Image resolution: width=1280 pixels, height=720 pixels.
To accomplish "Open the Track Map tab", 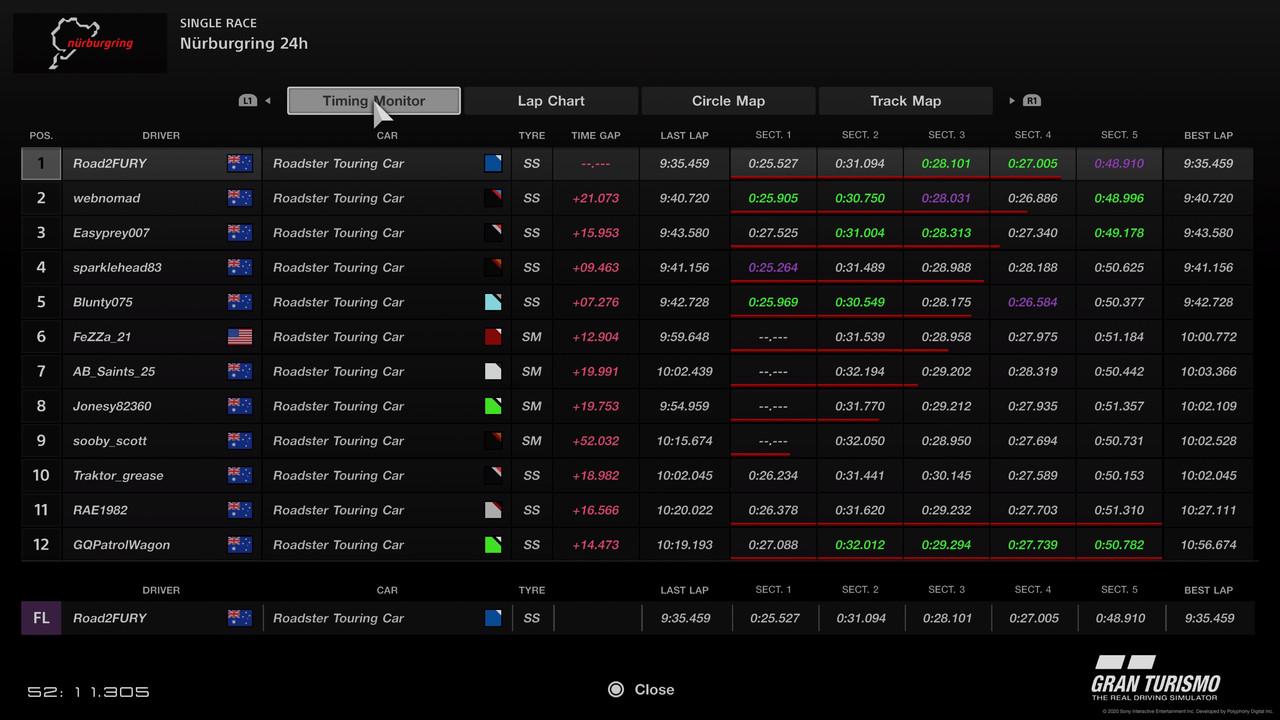I will (x=905, y=101).
